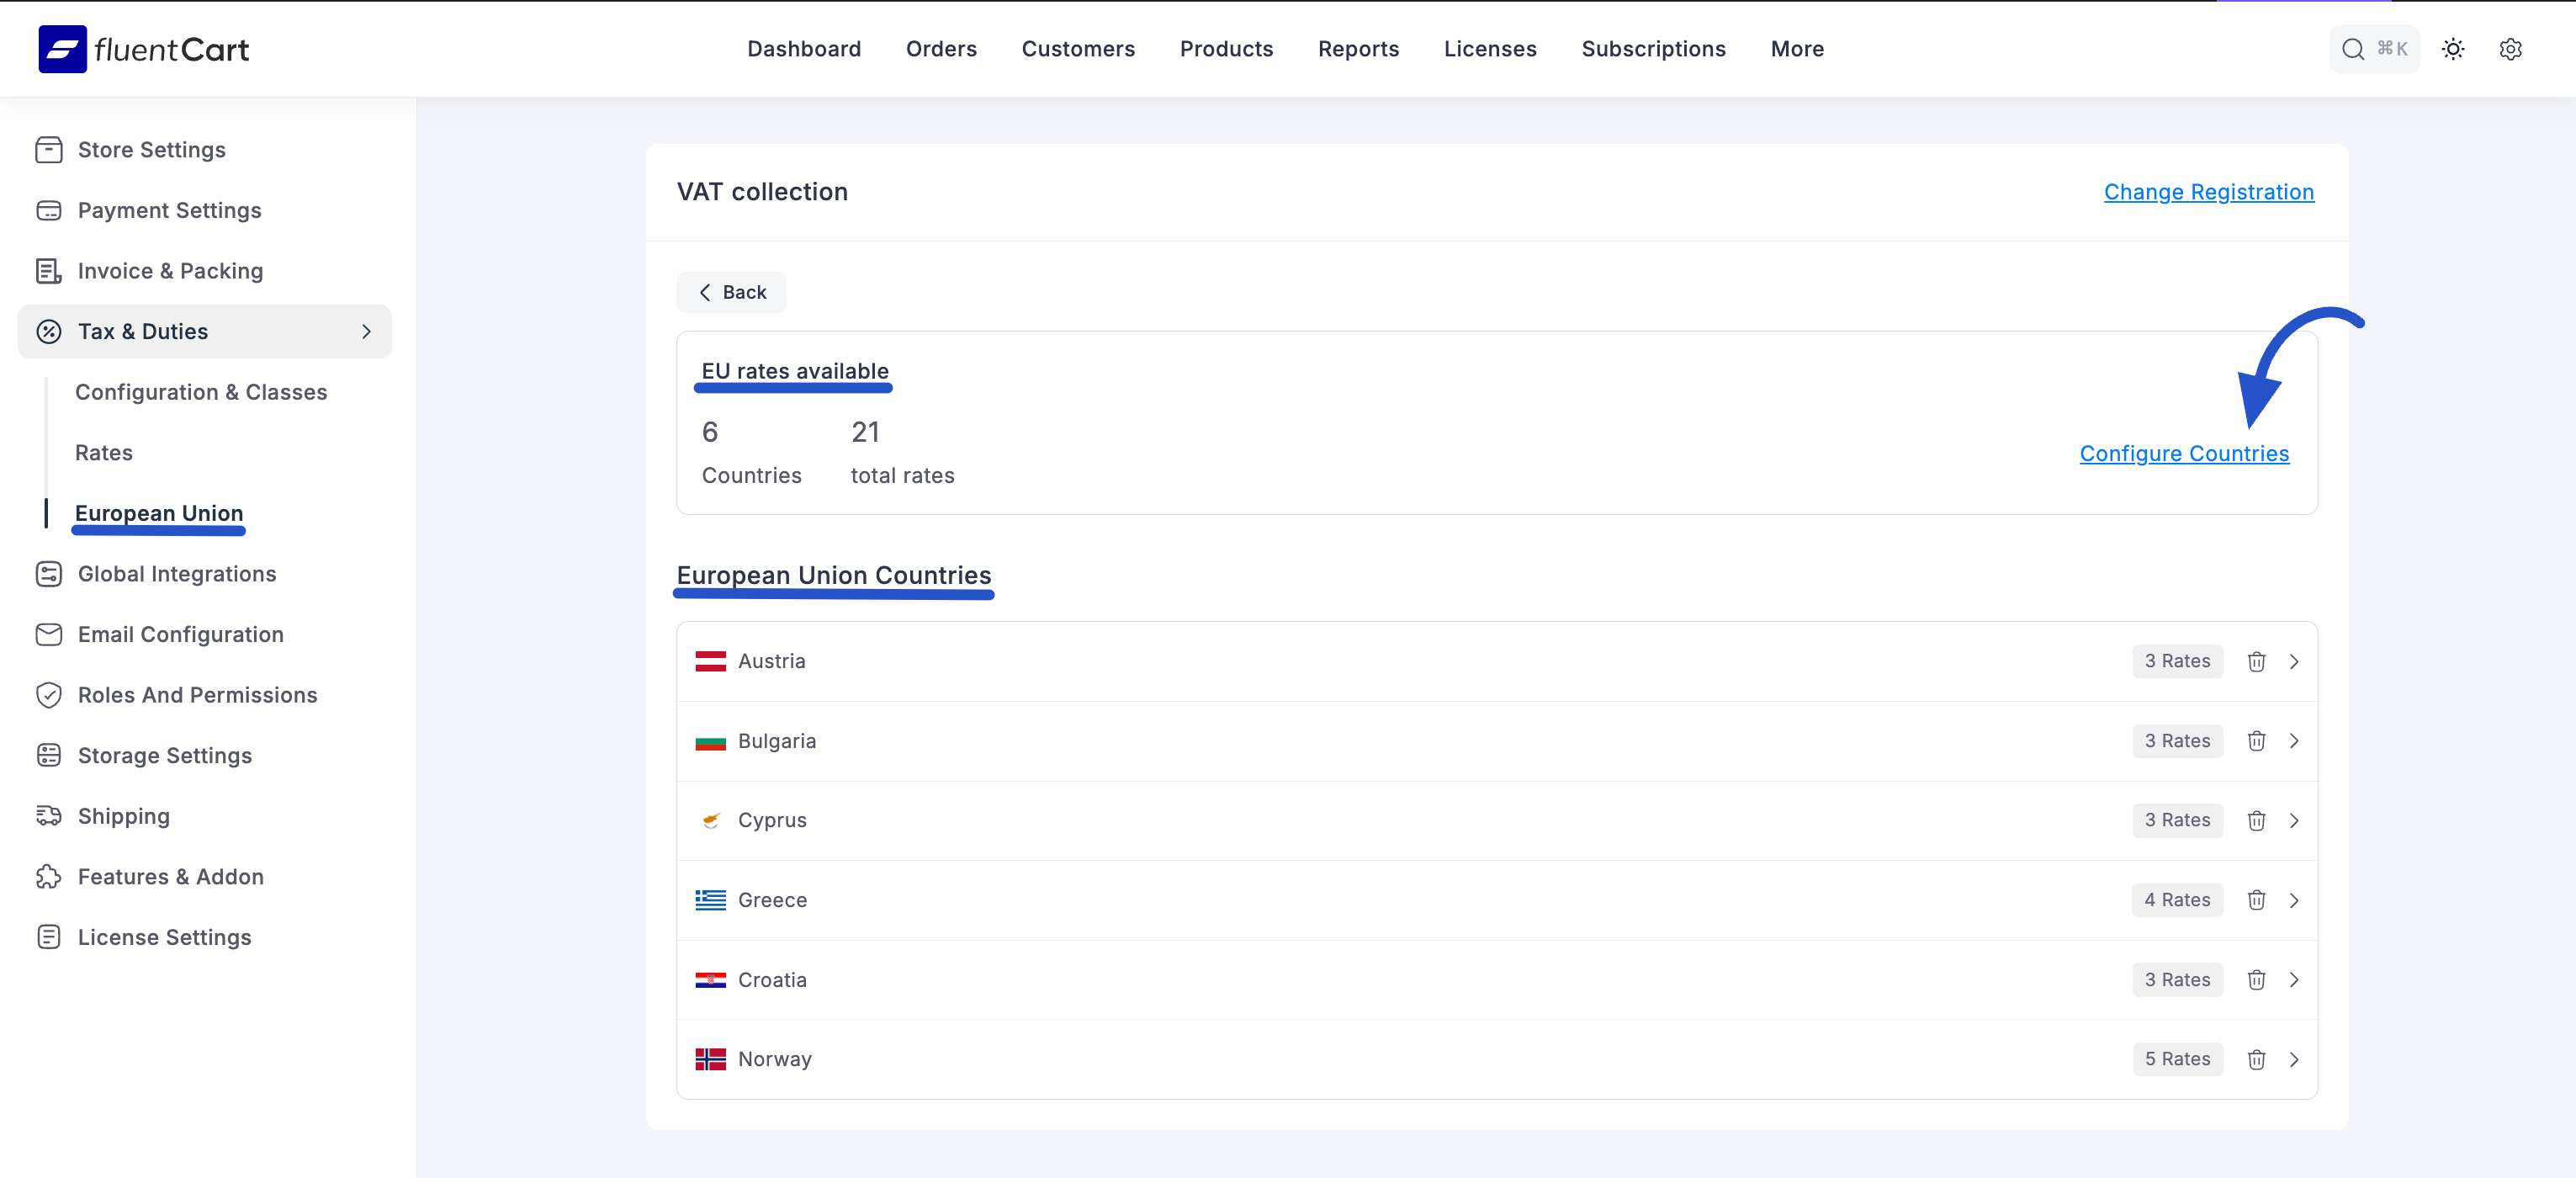Select European Union in the sidebar
This screenshot has width=2576, height=1178.
pos(158,513)
